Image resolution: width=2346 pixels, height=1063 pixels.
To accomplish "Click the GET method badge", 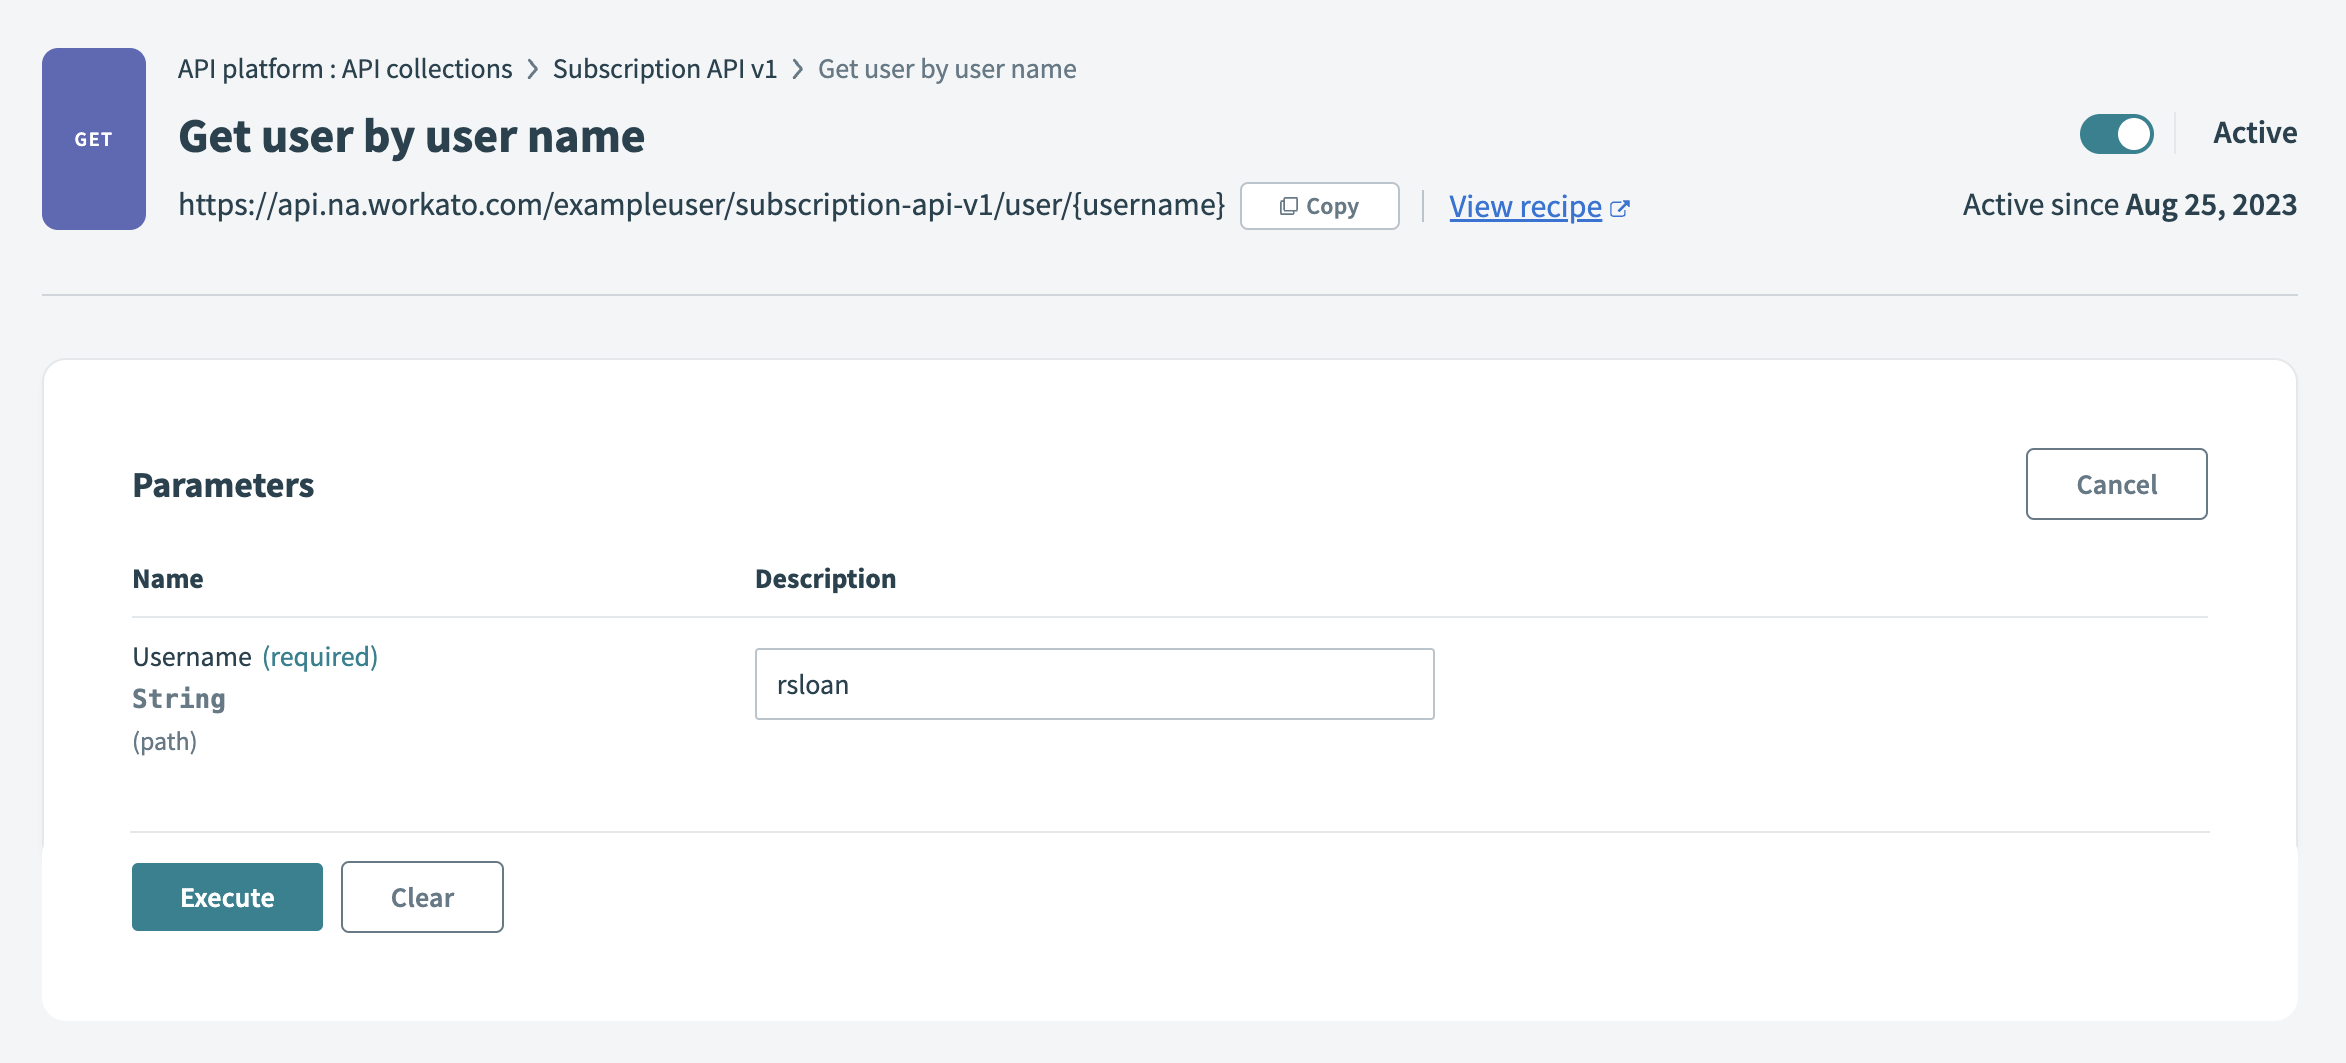I will tap(92, 138).
